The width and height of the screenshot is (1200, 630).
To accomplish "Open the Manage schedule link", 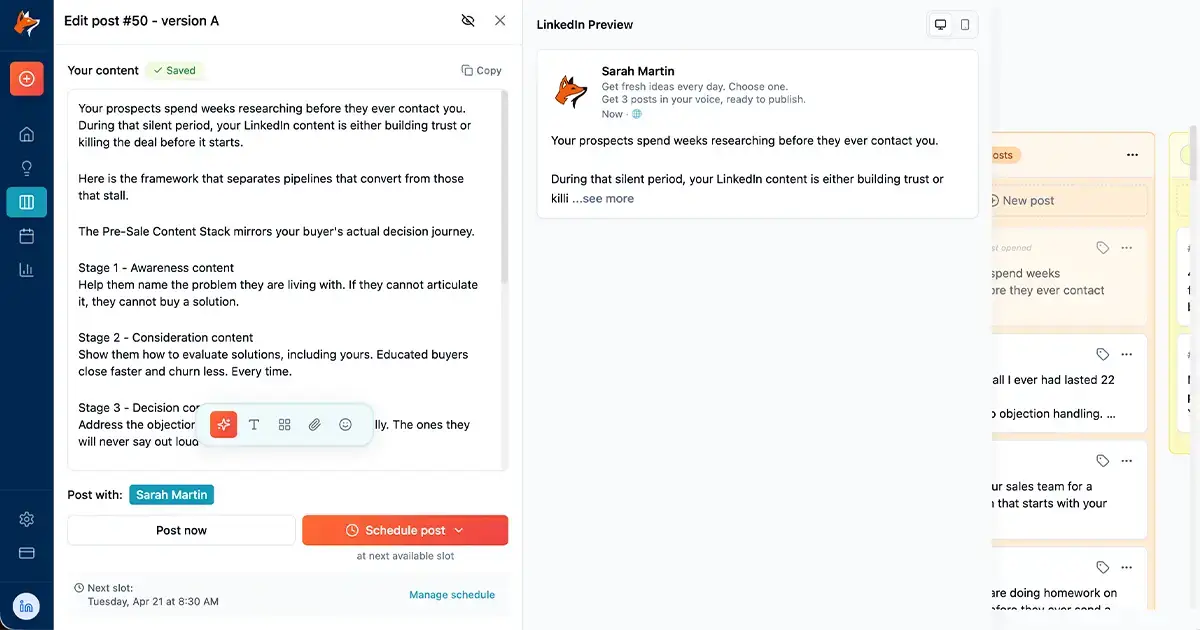I will coord(452,594).
